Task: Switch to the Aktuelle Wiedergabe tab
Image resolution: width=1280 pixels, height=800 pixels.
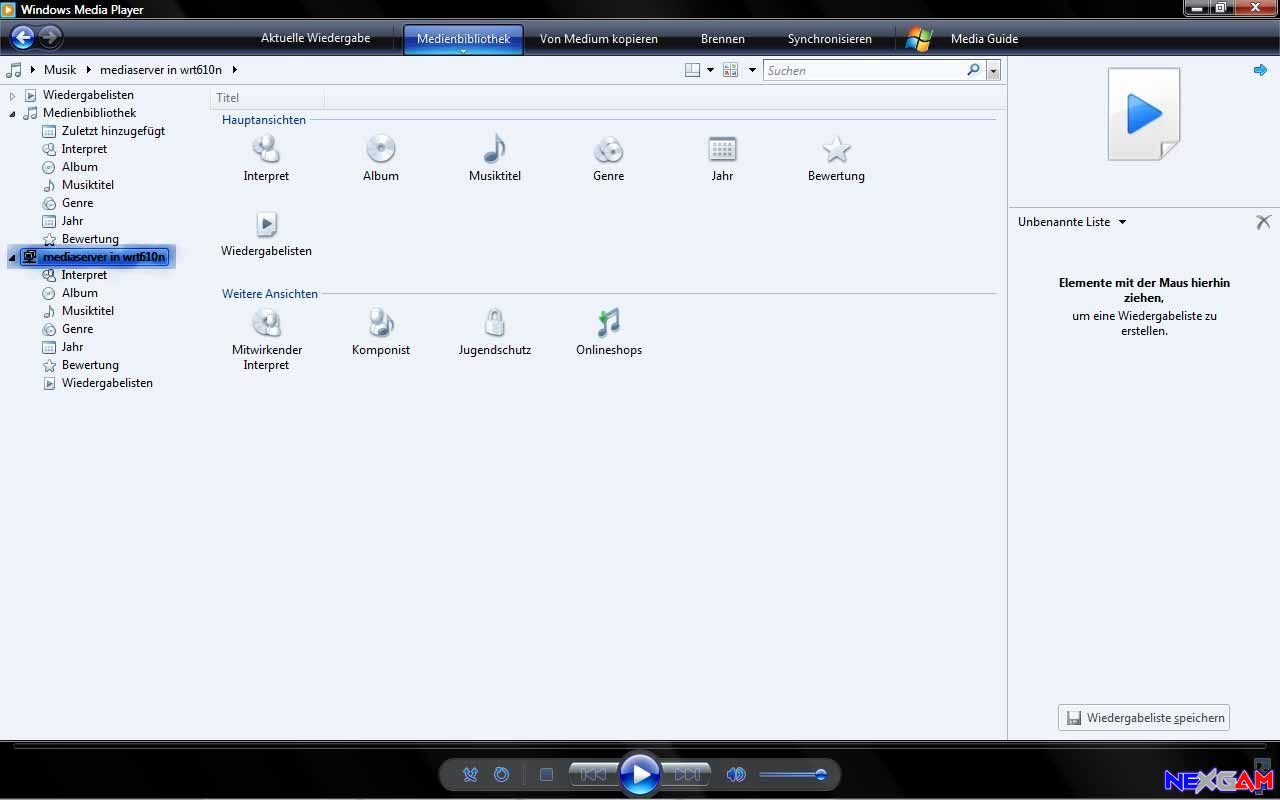Action: 315,39
